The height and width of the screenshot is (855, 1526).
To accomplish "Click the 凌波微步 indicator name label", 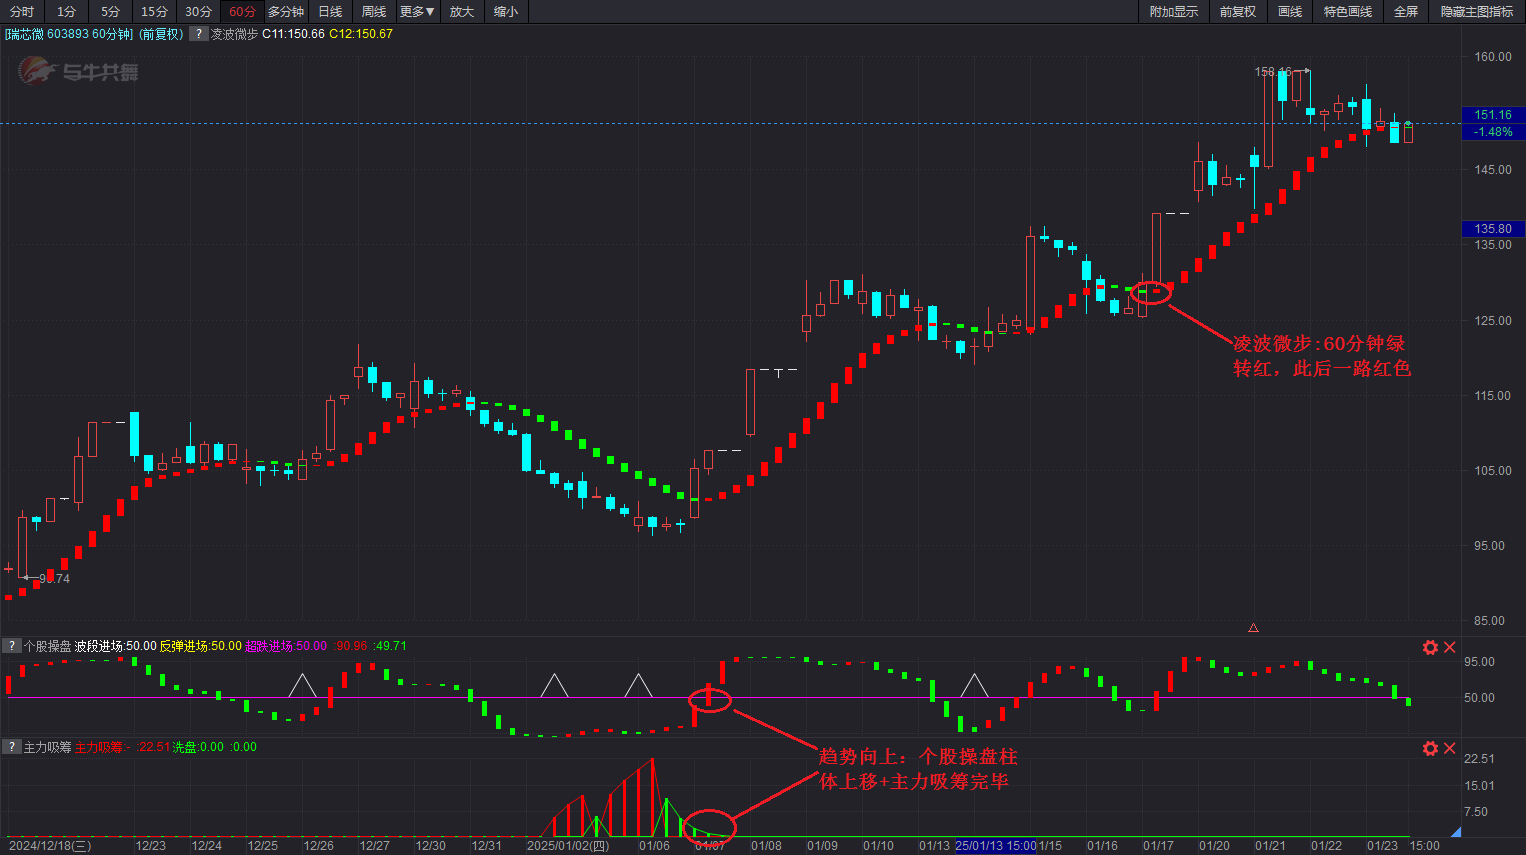I will [x=234, y=34].
